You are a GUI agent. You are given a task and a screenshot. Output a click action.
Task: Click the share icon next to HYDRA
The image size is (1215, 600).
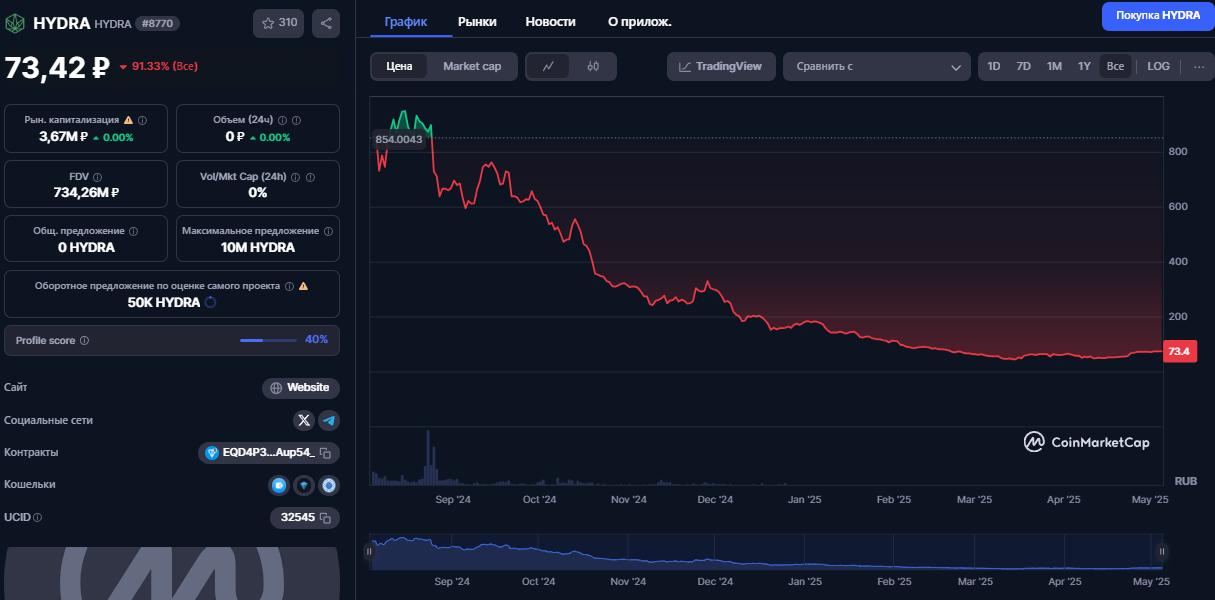click(326, 23)
